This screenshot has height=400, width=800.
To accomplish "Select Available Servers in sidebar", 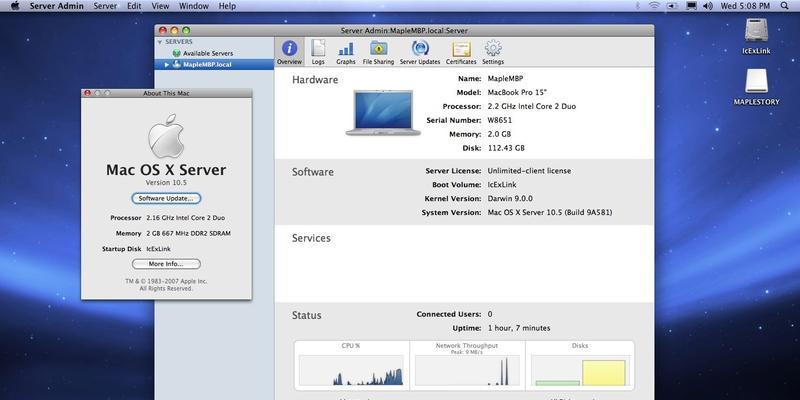I will pyautogui.click(x=214, y=53).
